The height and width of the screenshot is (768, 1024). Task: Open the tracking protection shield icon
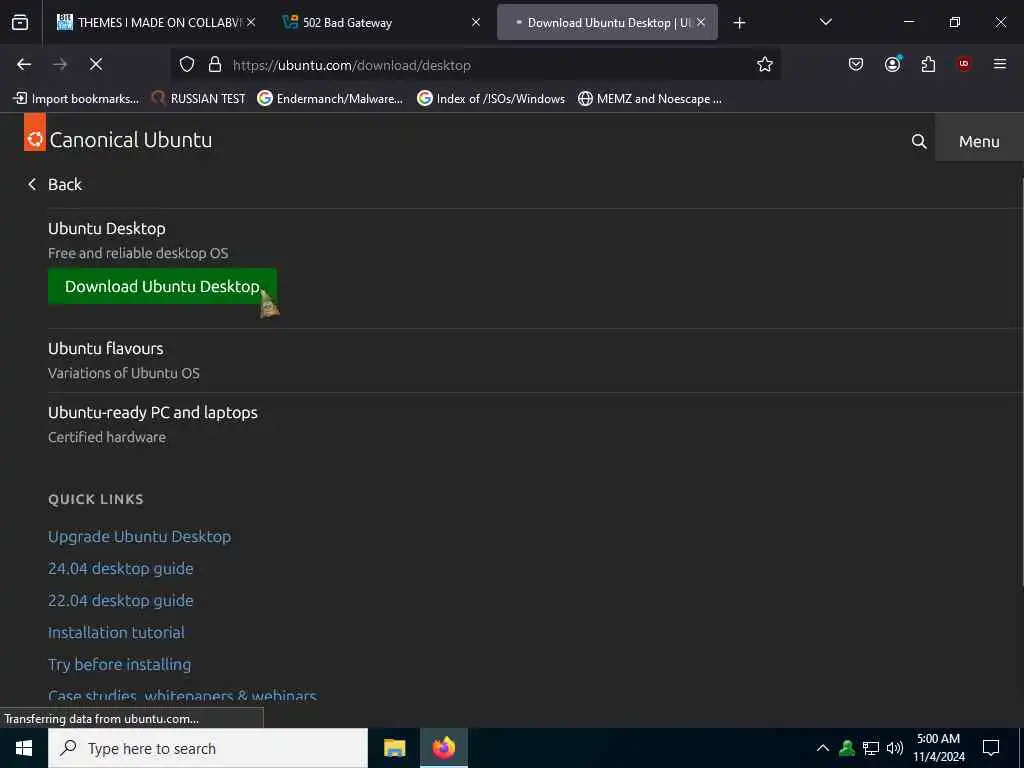(187, 65)
